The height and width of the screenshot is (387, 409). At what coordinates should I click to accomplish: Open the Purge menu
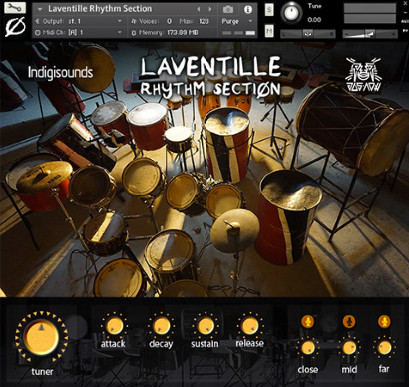tap(237, 21)
